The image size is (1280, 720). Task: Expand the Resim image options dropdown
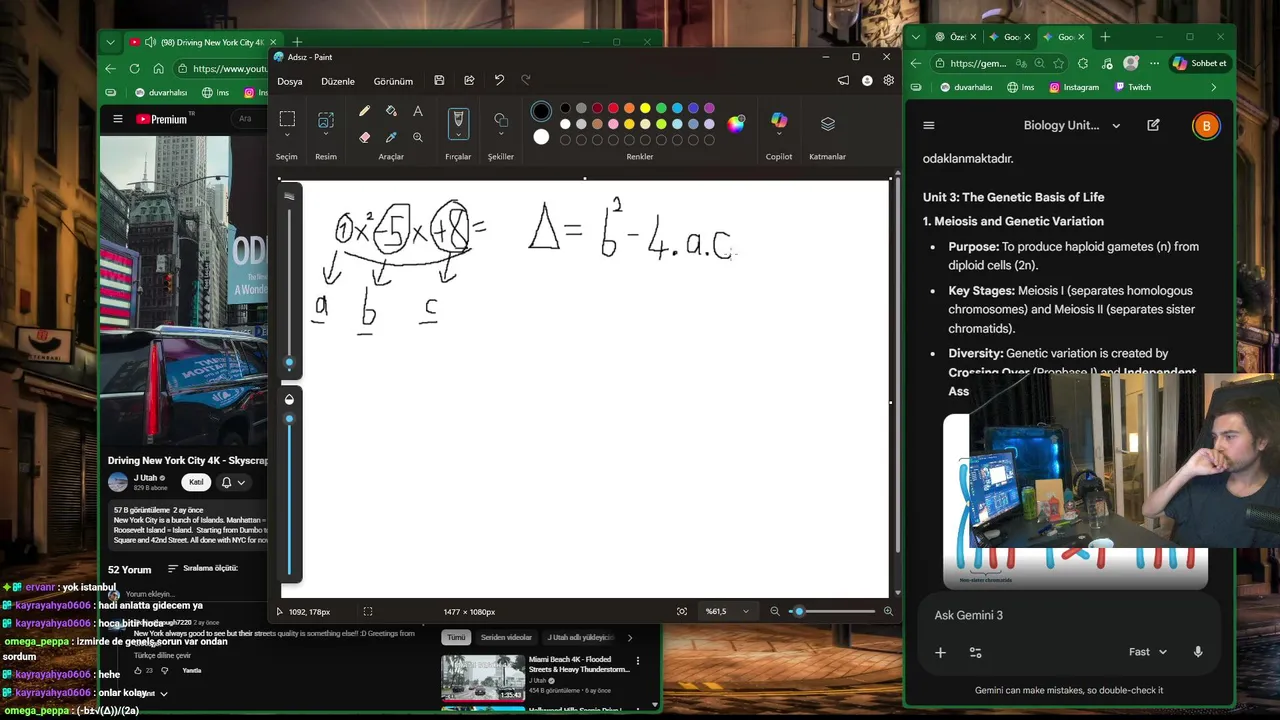pyautogui.click(x=326, y=135)
